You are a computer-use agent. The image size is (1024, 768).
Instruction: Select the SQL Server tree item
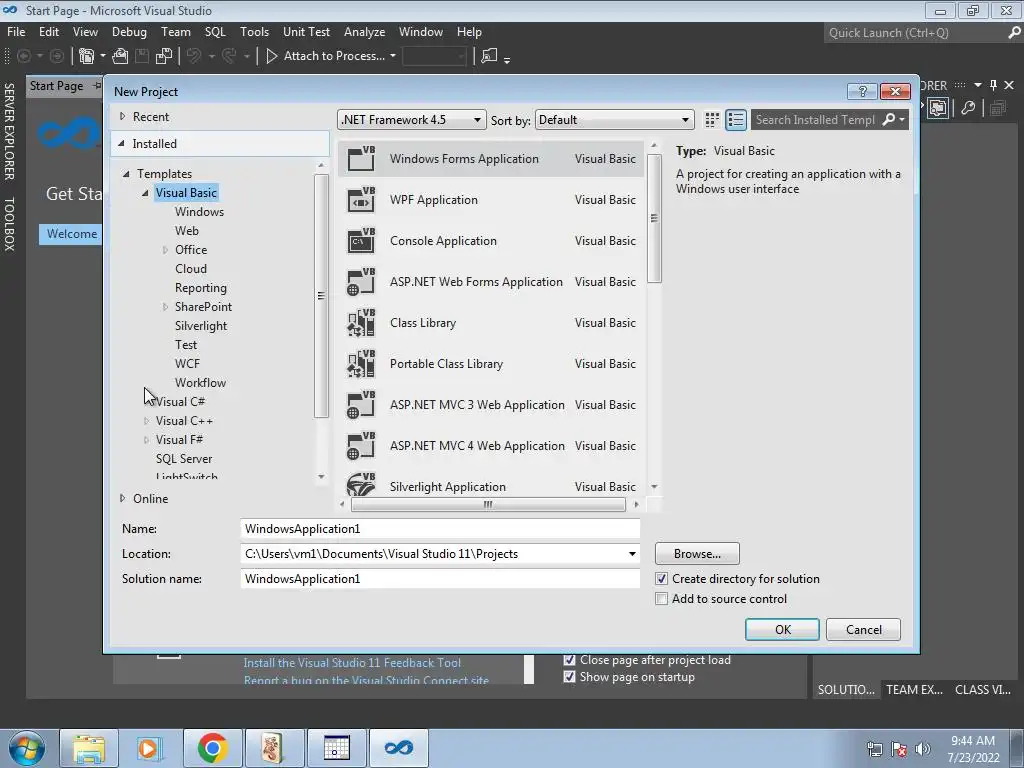184,458
